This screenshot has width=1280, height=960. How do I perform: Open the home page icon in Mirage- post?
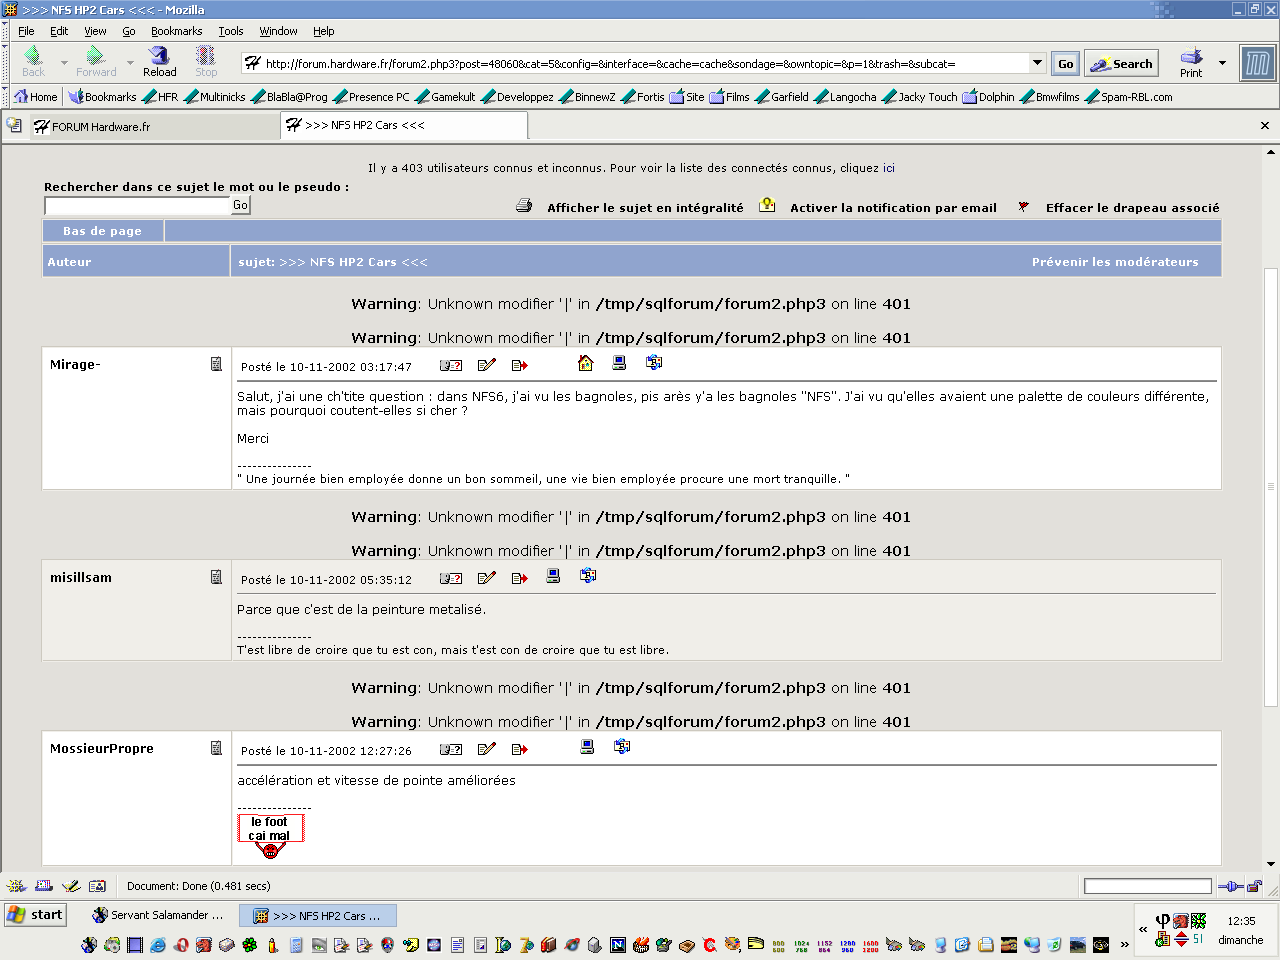[586, 364]
